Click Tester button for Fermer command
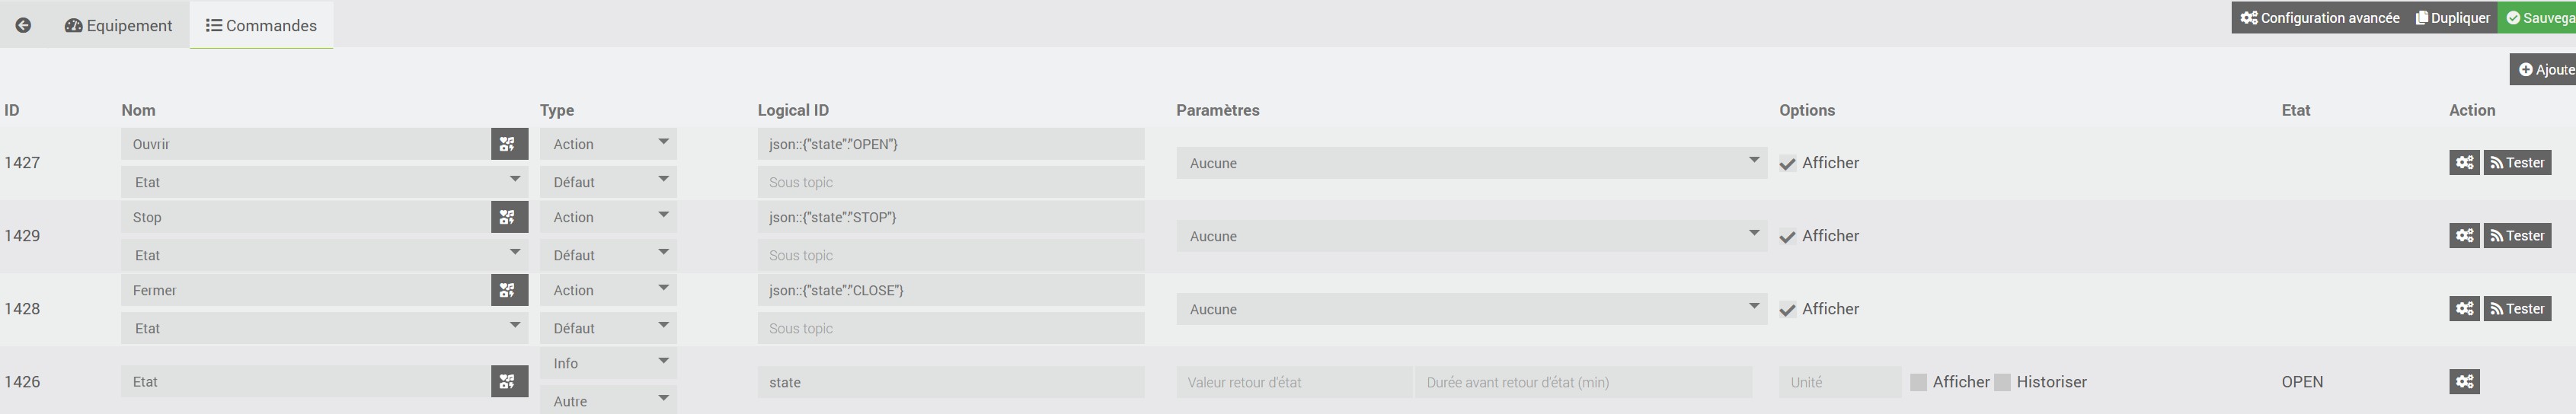Image resolution: width=2576 pixels, height=414 pixels. (2517, 309)
